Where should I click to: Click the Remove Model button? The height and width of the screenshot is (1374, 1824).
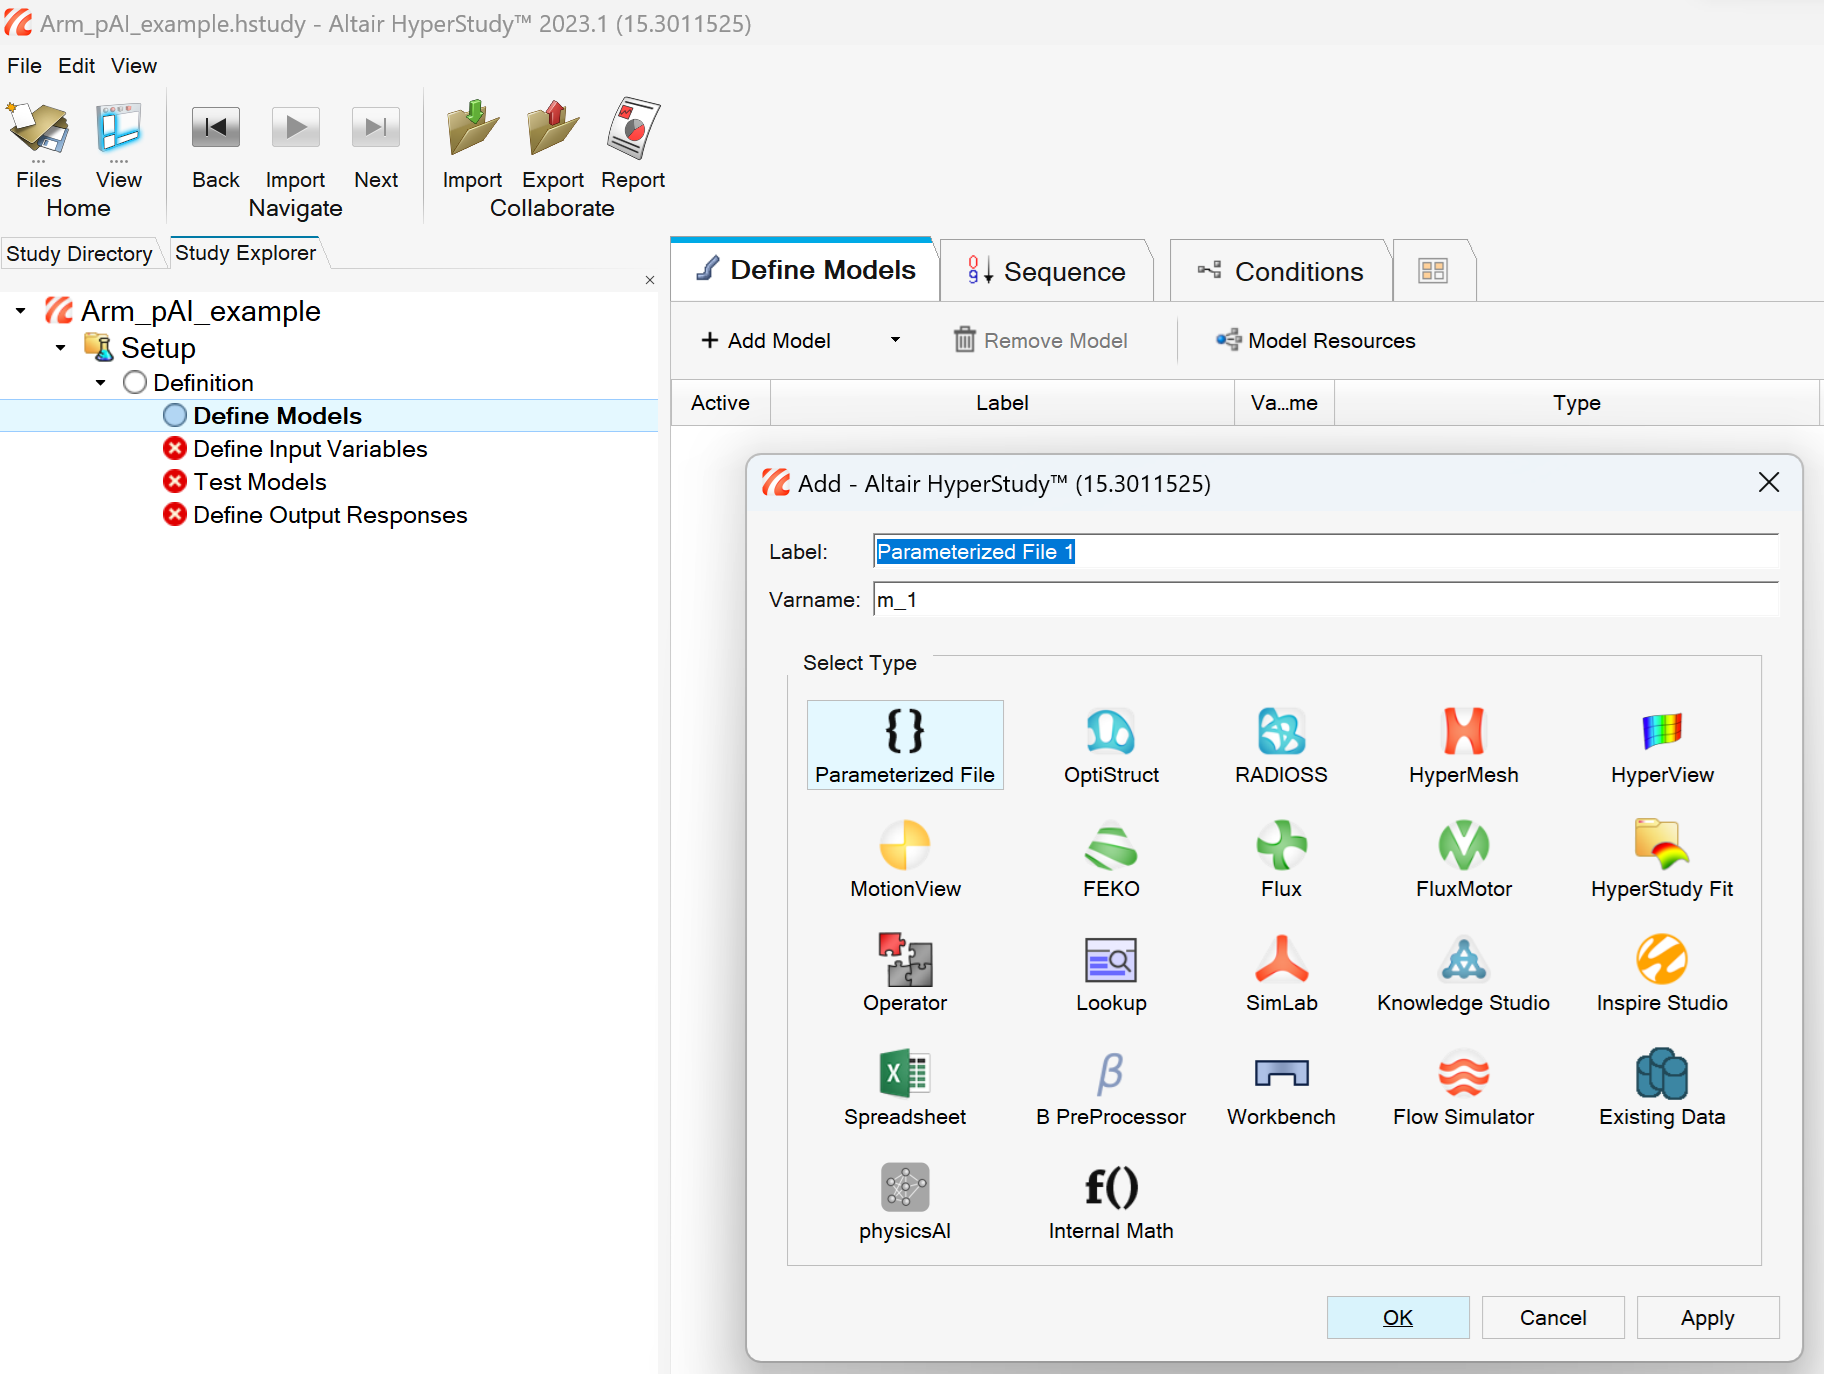click(1041, 341)
